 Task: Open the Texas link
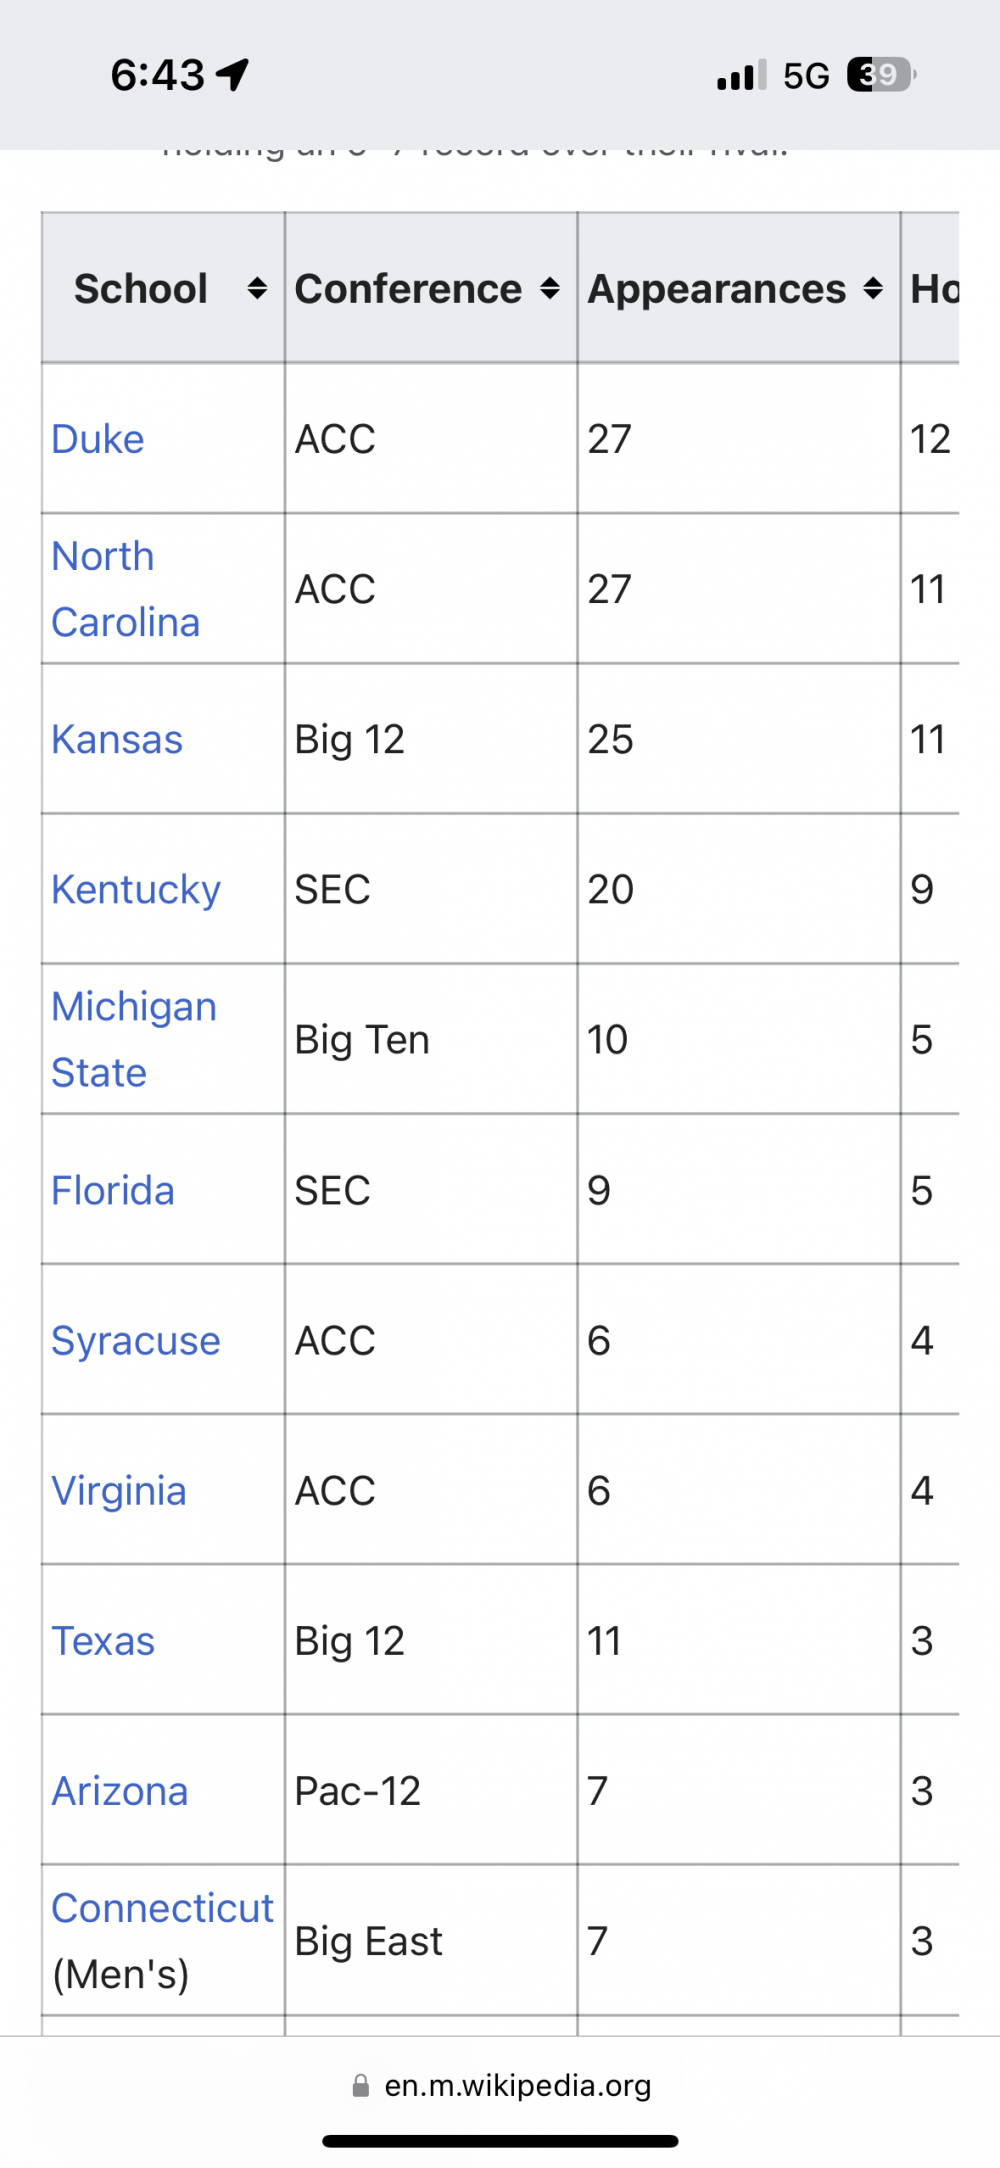(103, 1641)
